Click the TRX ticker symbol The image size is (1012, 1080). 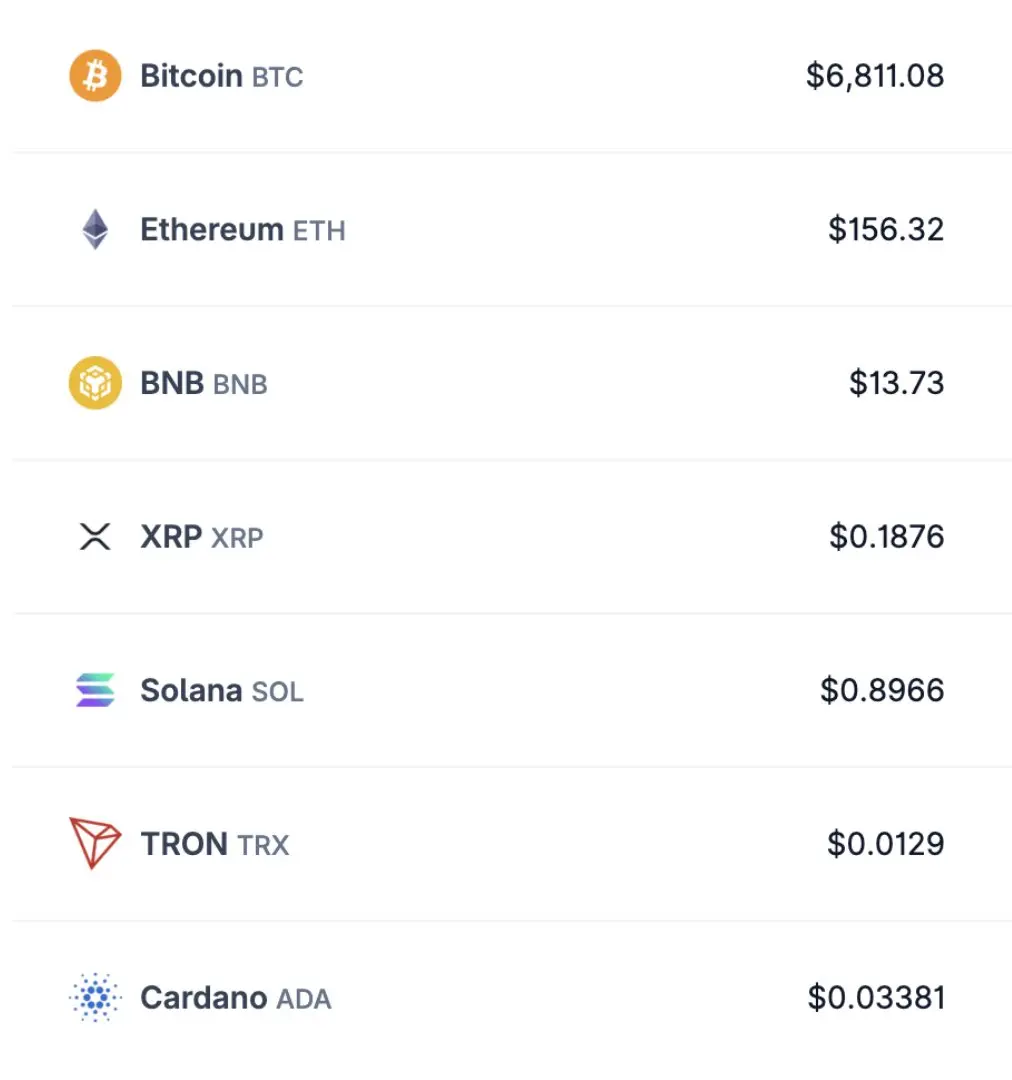coord(264,845)
